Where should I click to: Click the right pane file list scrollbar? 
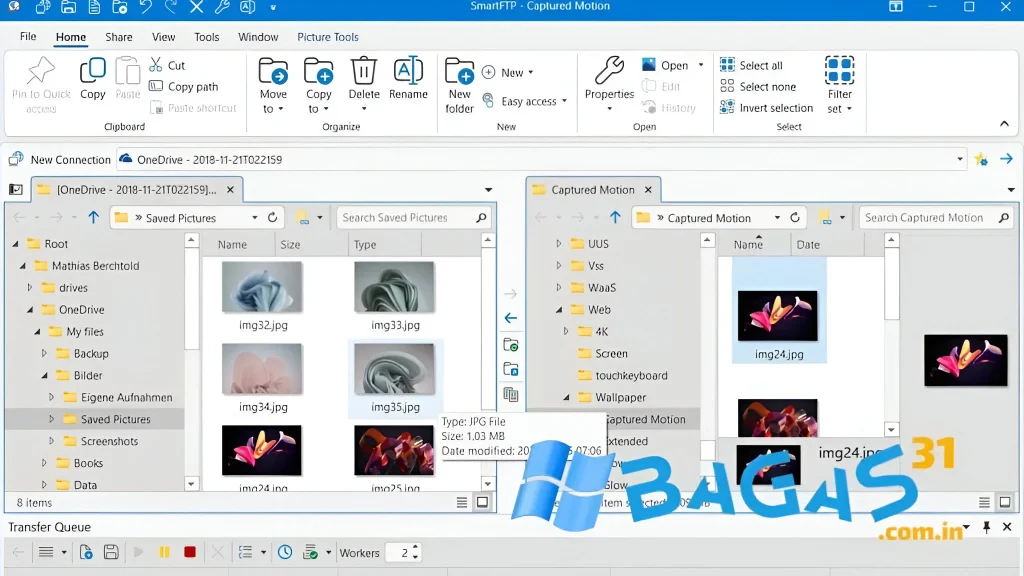891,334
